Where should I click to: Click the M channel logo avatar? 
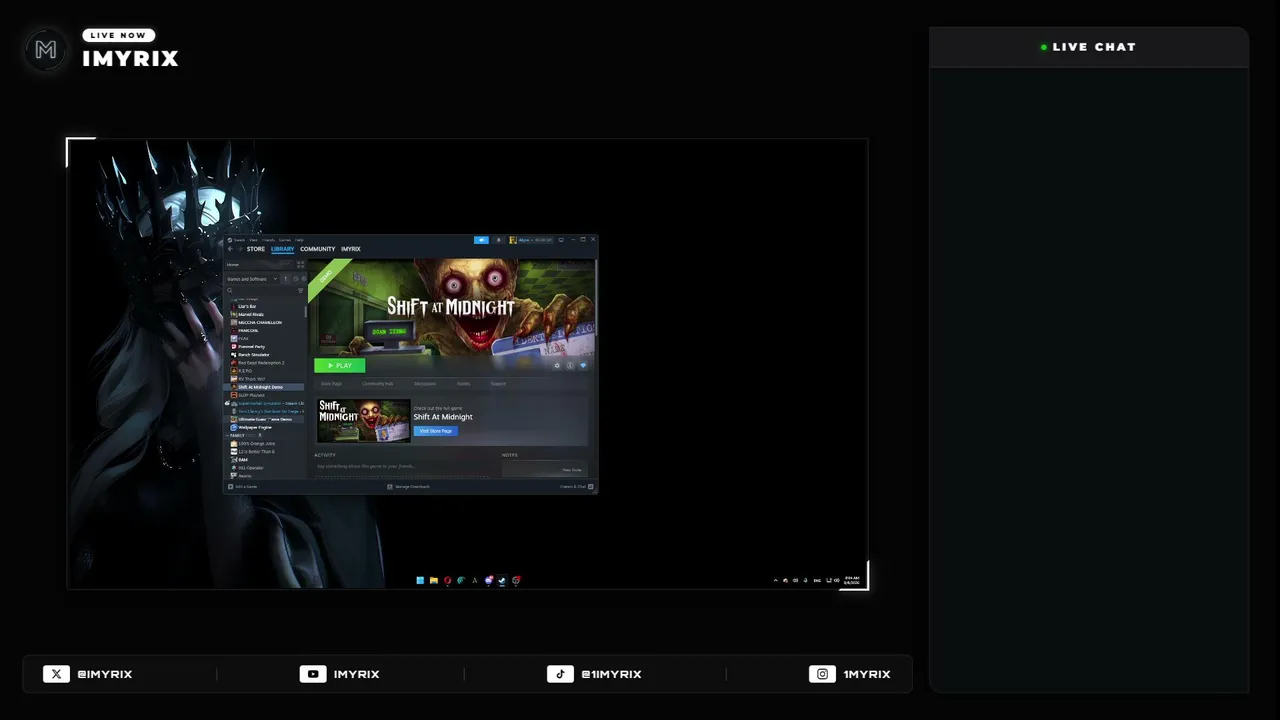(x=46, y=49)
